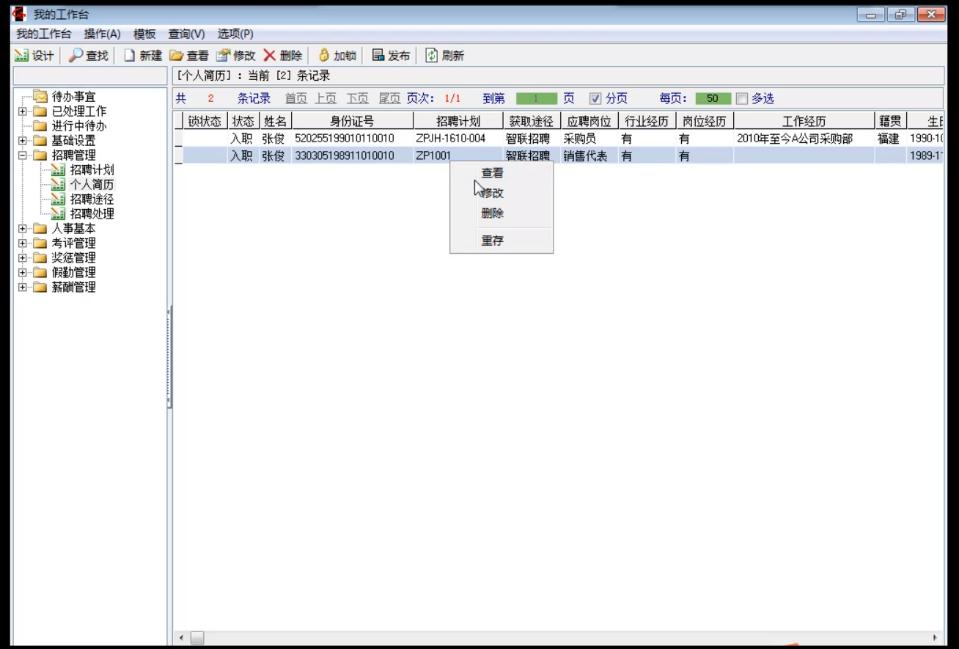Click the horizontal scrollbar right arrow
This screenshot has width=959, height=649.
[935, 638]
